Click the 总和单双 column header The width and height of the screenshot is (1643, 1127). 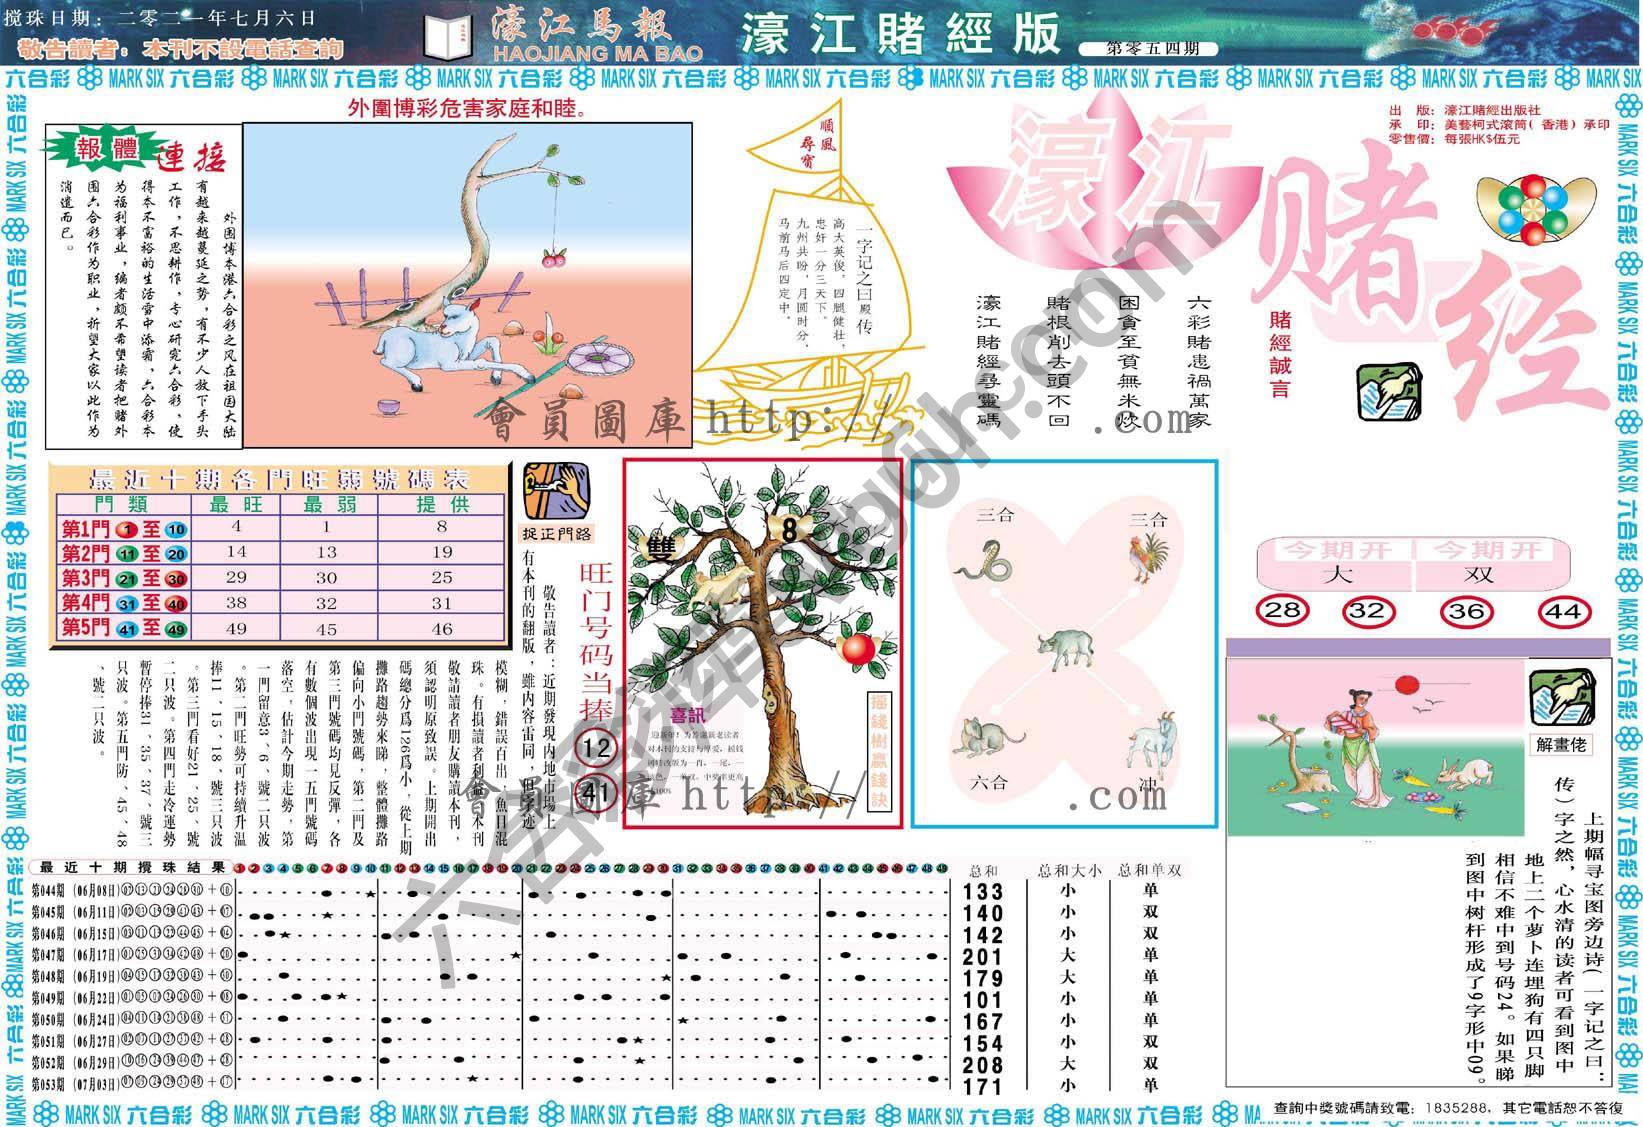(x=1150, y=870)
